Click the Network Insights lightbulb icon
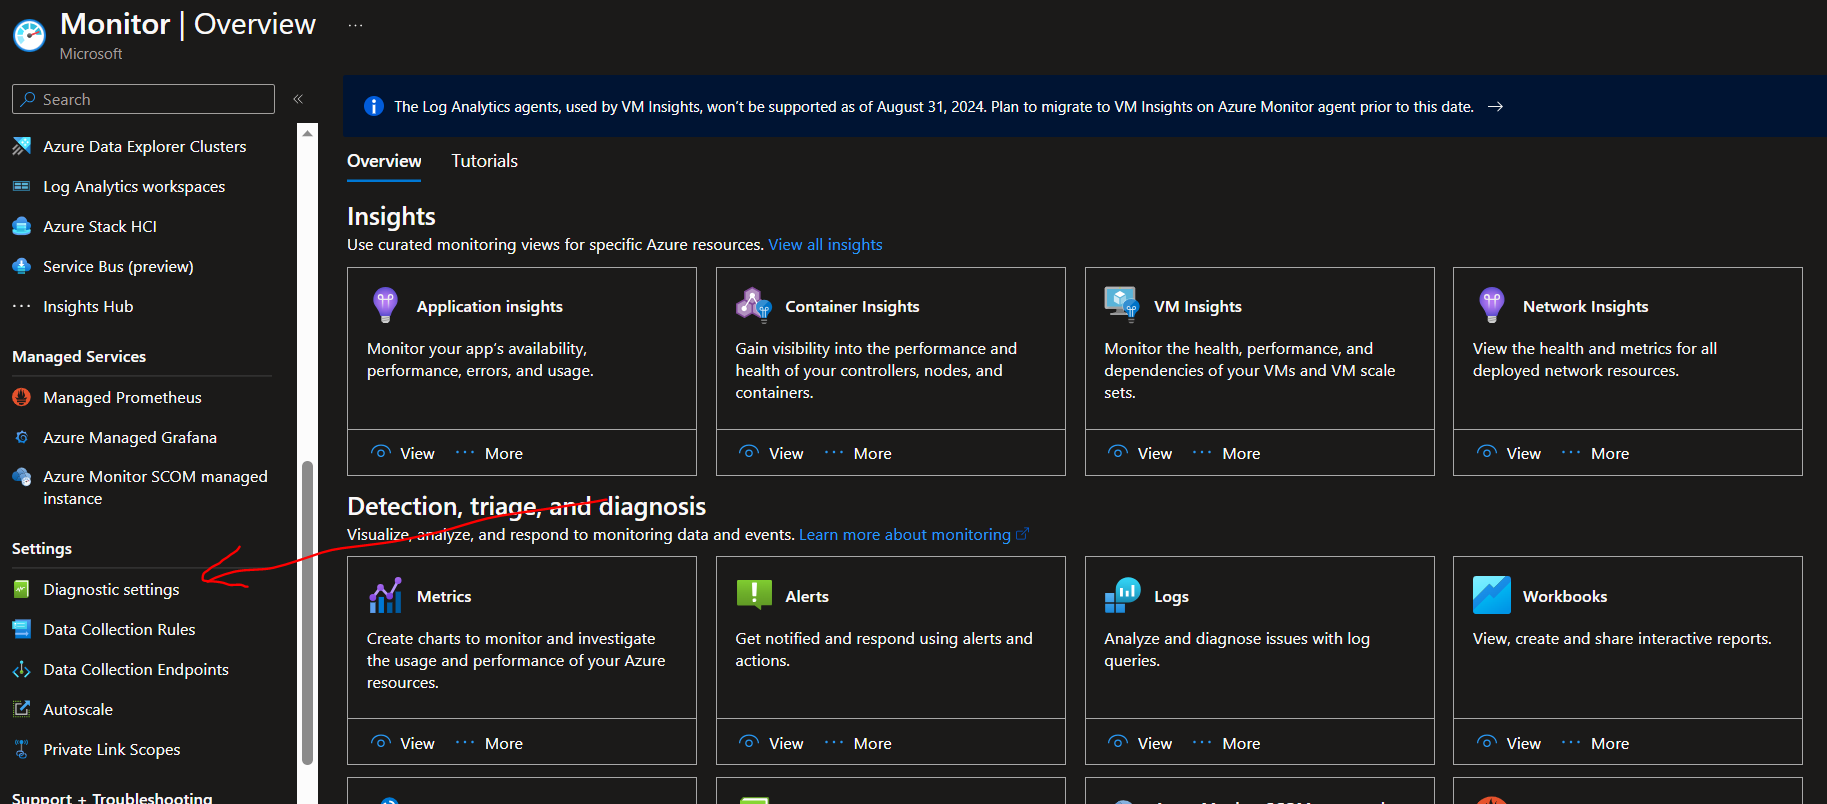The image size is (1827, 804). (x=1491, y=305)
